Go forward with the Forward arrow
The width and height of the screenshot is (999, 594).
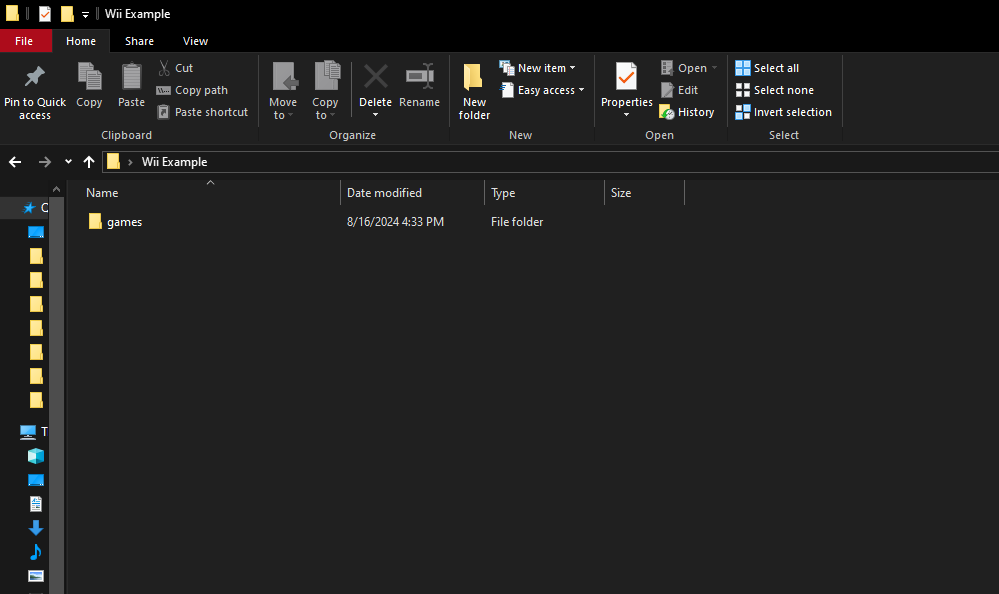pyautogui.click(x=45, y=162)
